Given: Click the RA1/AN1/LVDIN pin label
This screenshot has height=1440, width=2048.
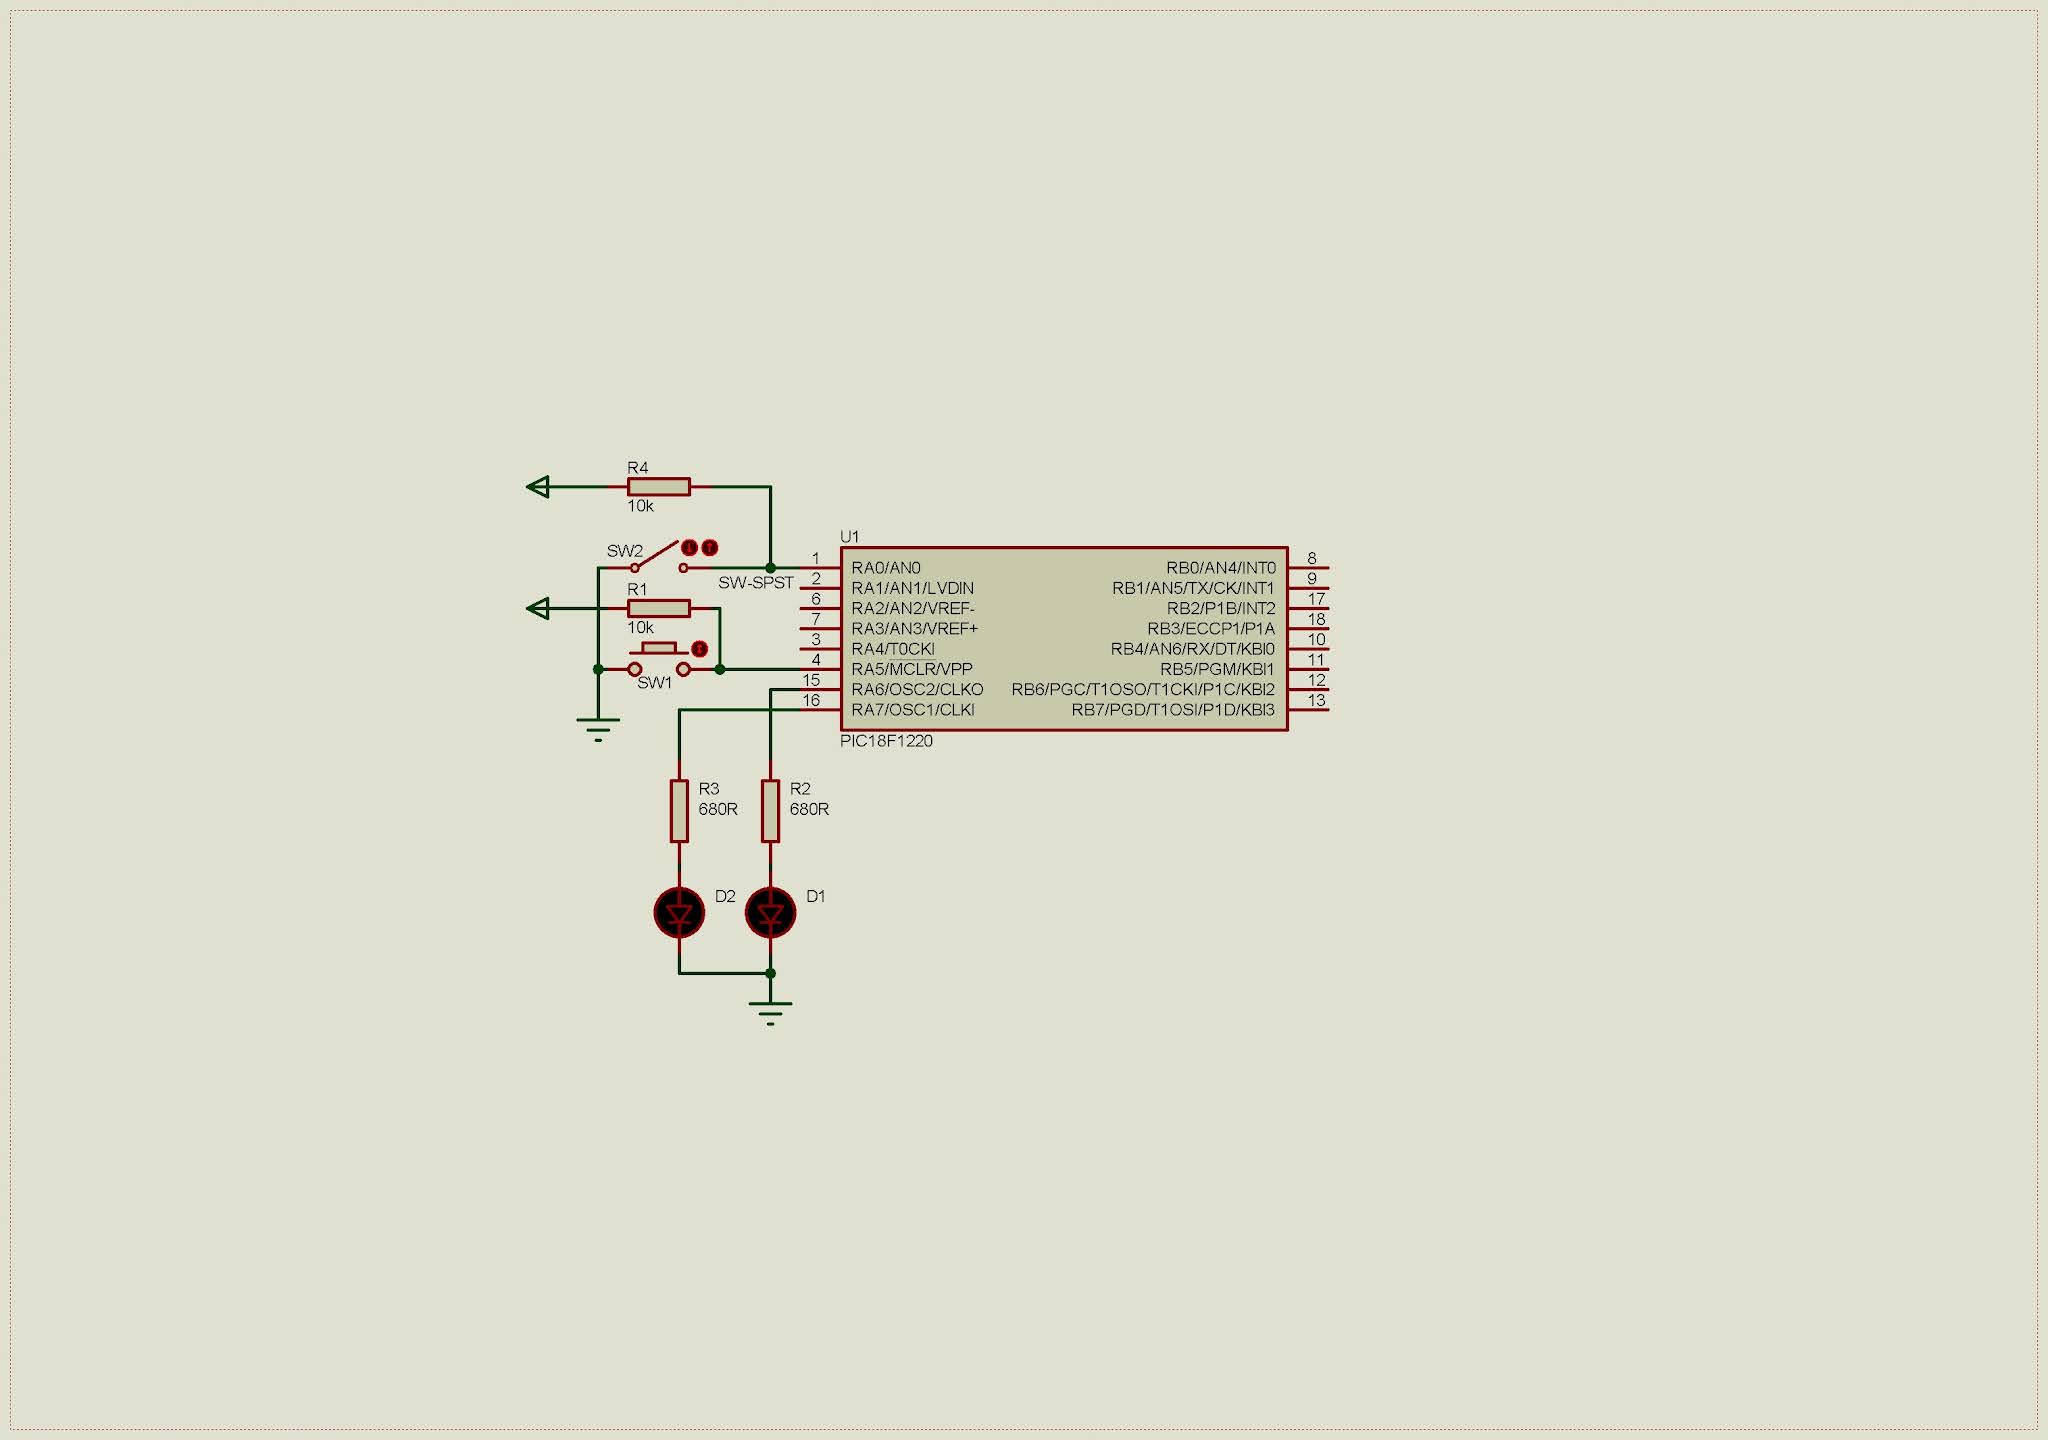Looking at the screenshot, I should tap(912, 588).
